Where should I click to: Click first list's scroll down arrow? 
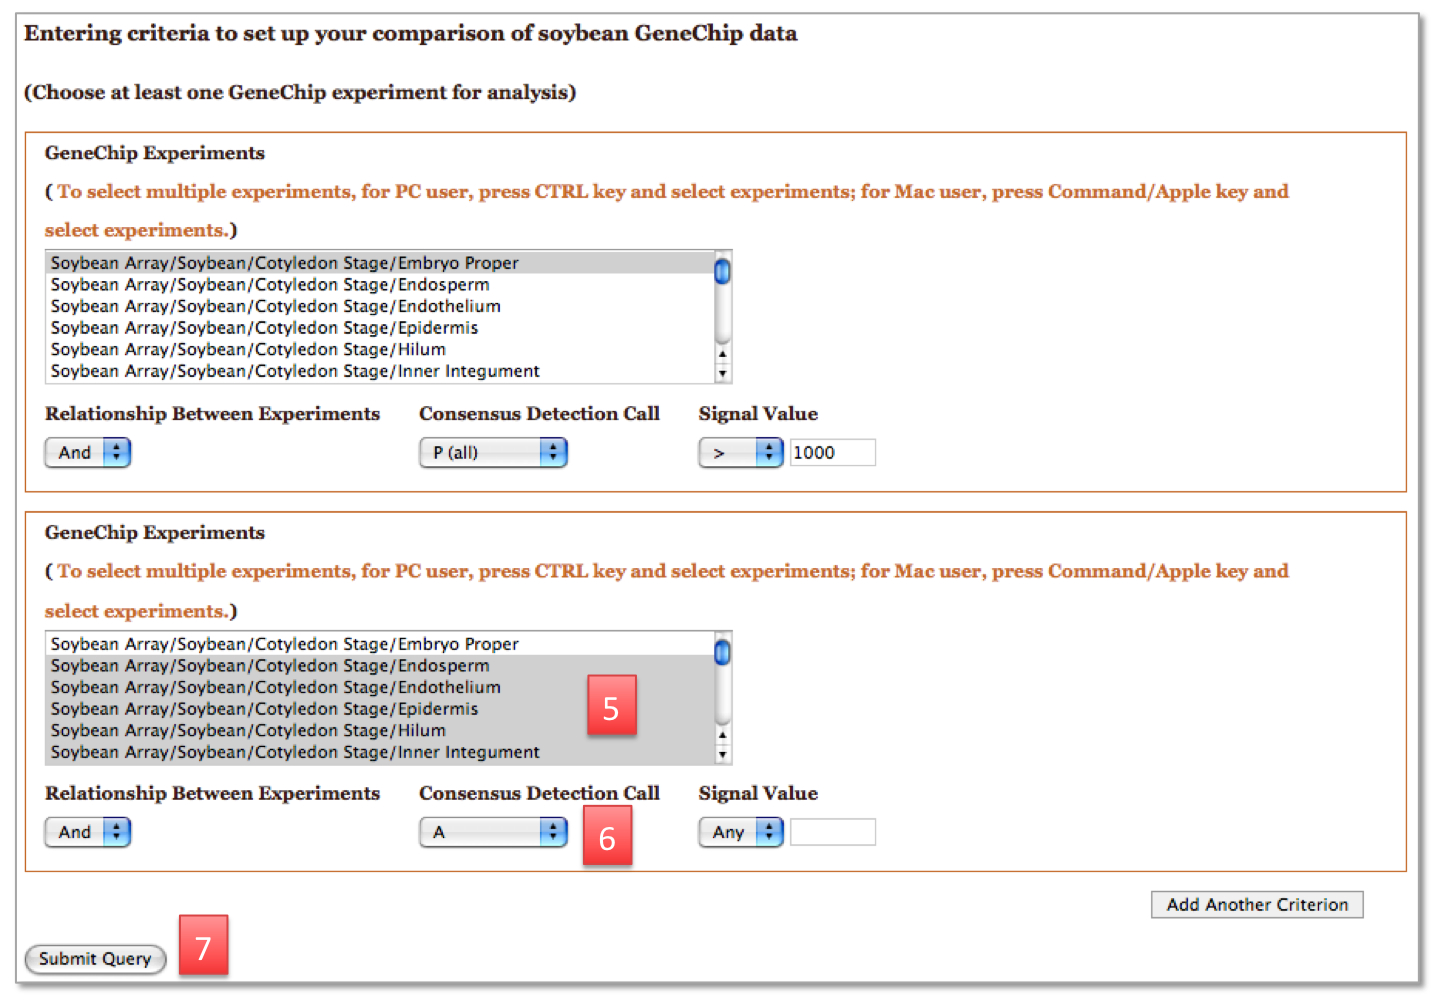pos(723,374)
